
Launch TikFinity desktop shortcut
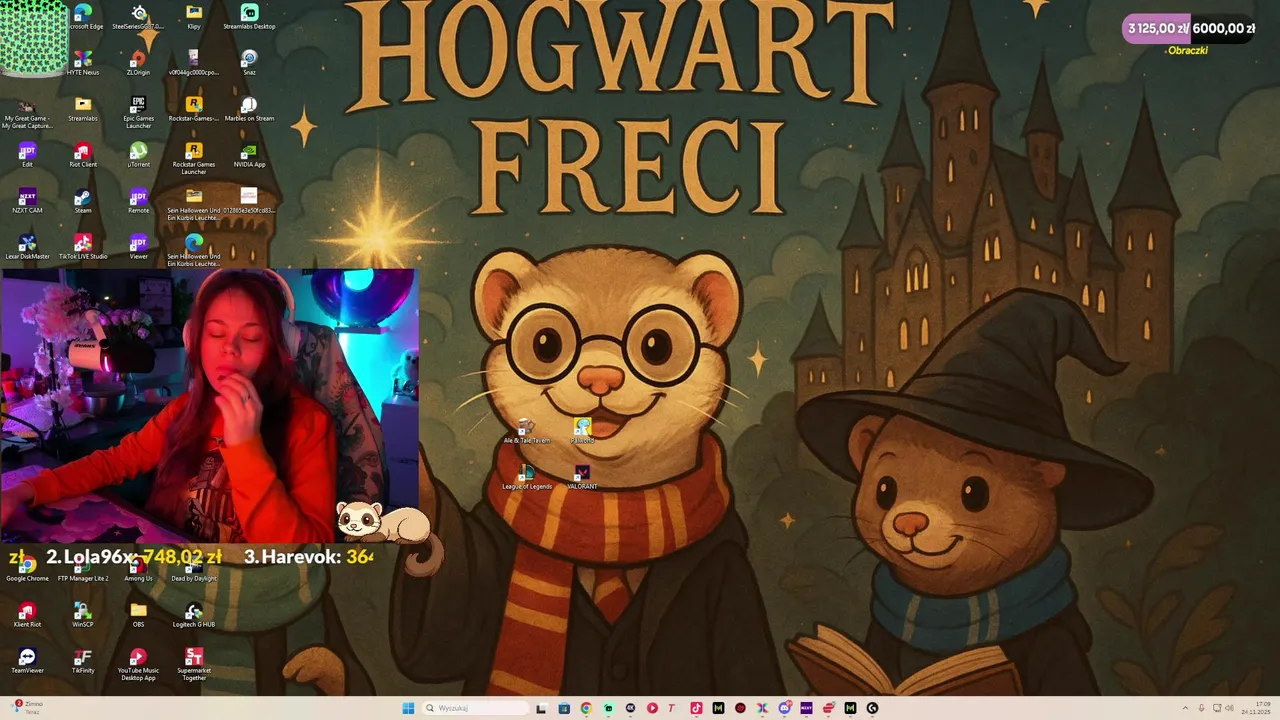coord(83,661)
